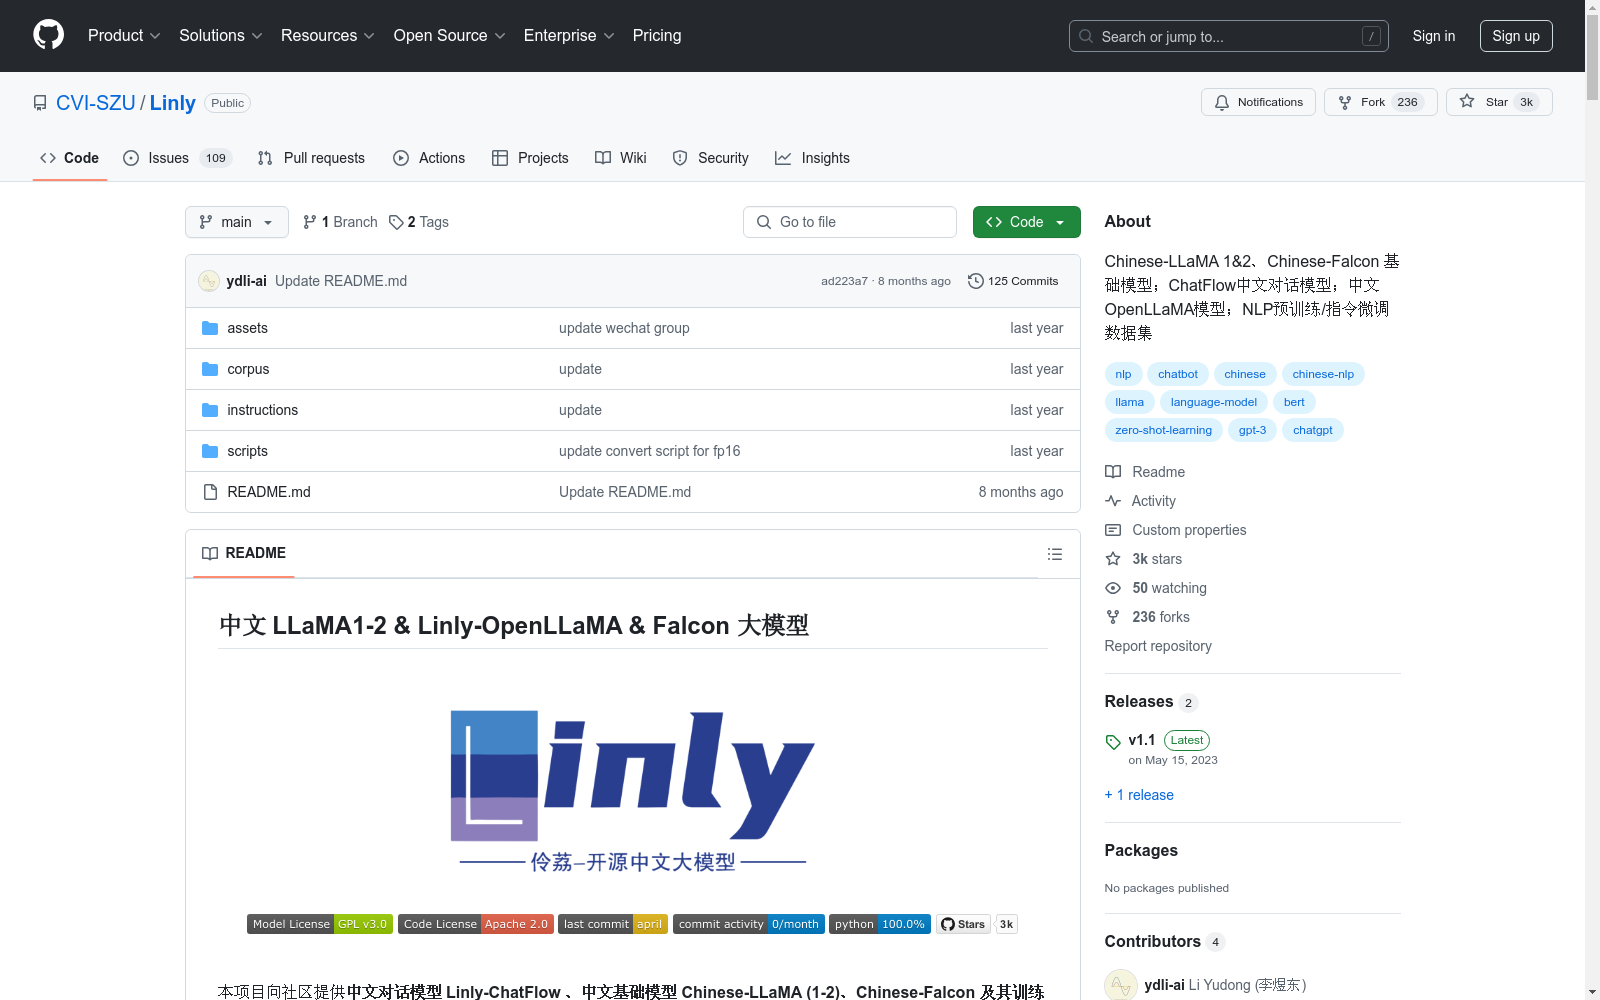The image size is (1600, 1000).
Task: View the 1 Branch link
Action: 340,222
